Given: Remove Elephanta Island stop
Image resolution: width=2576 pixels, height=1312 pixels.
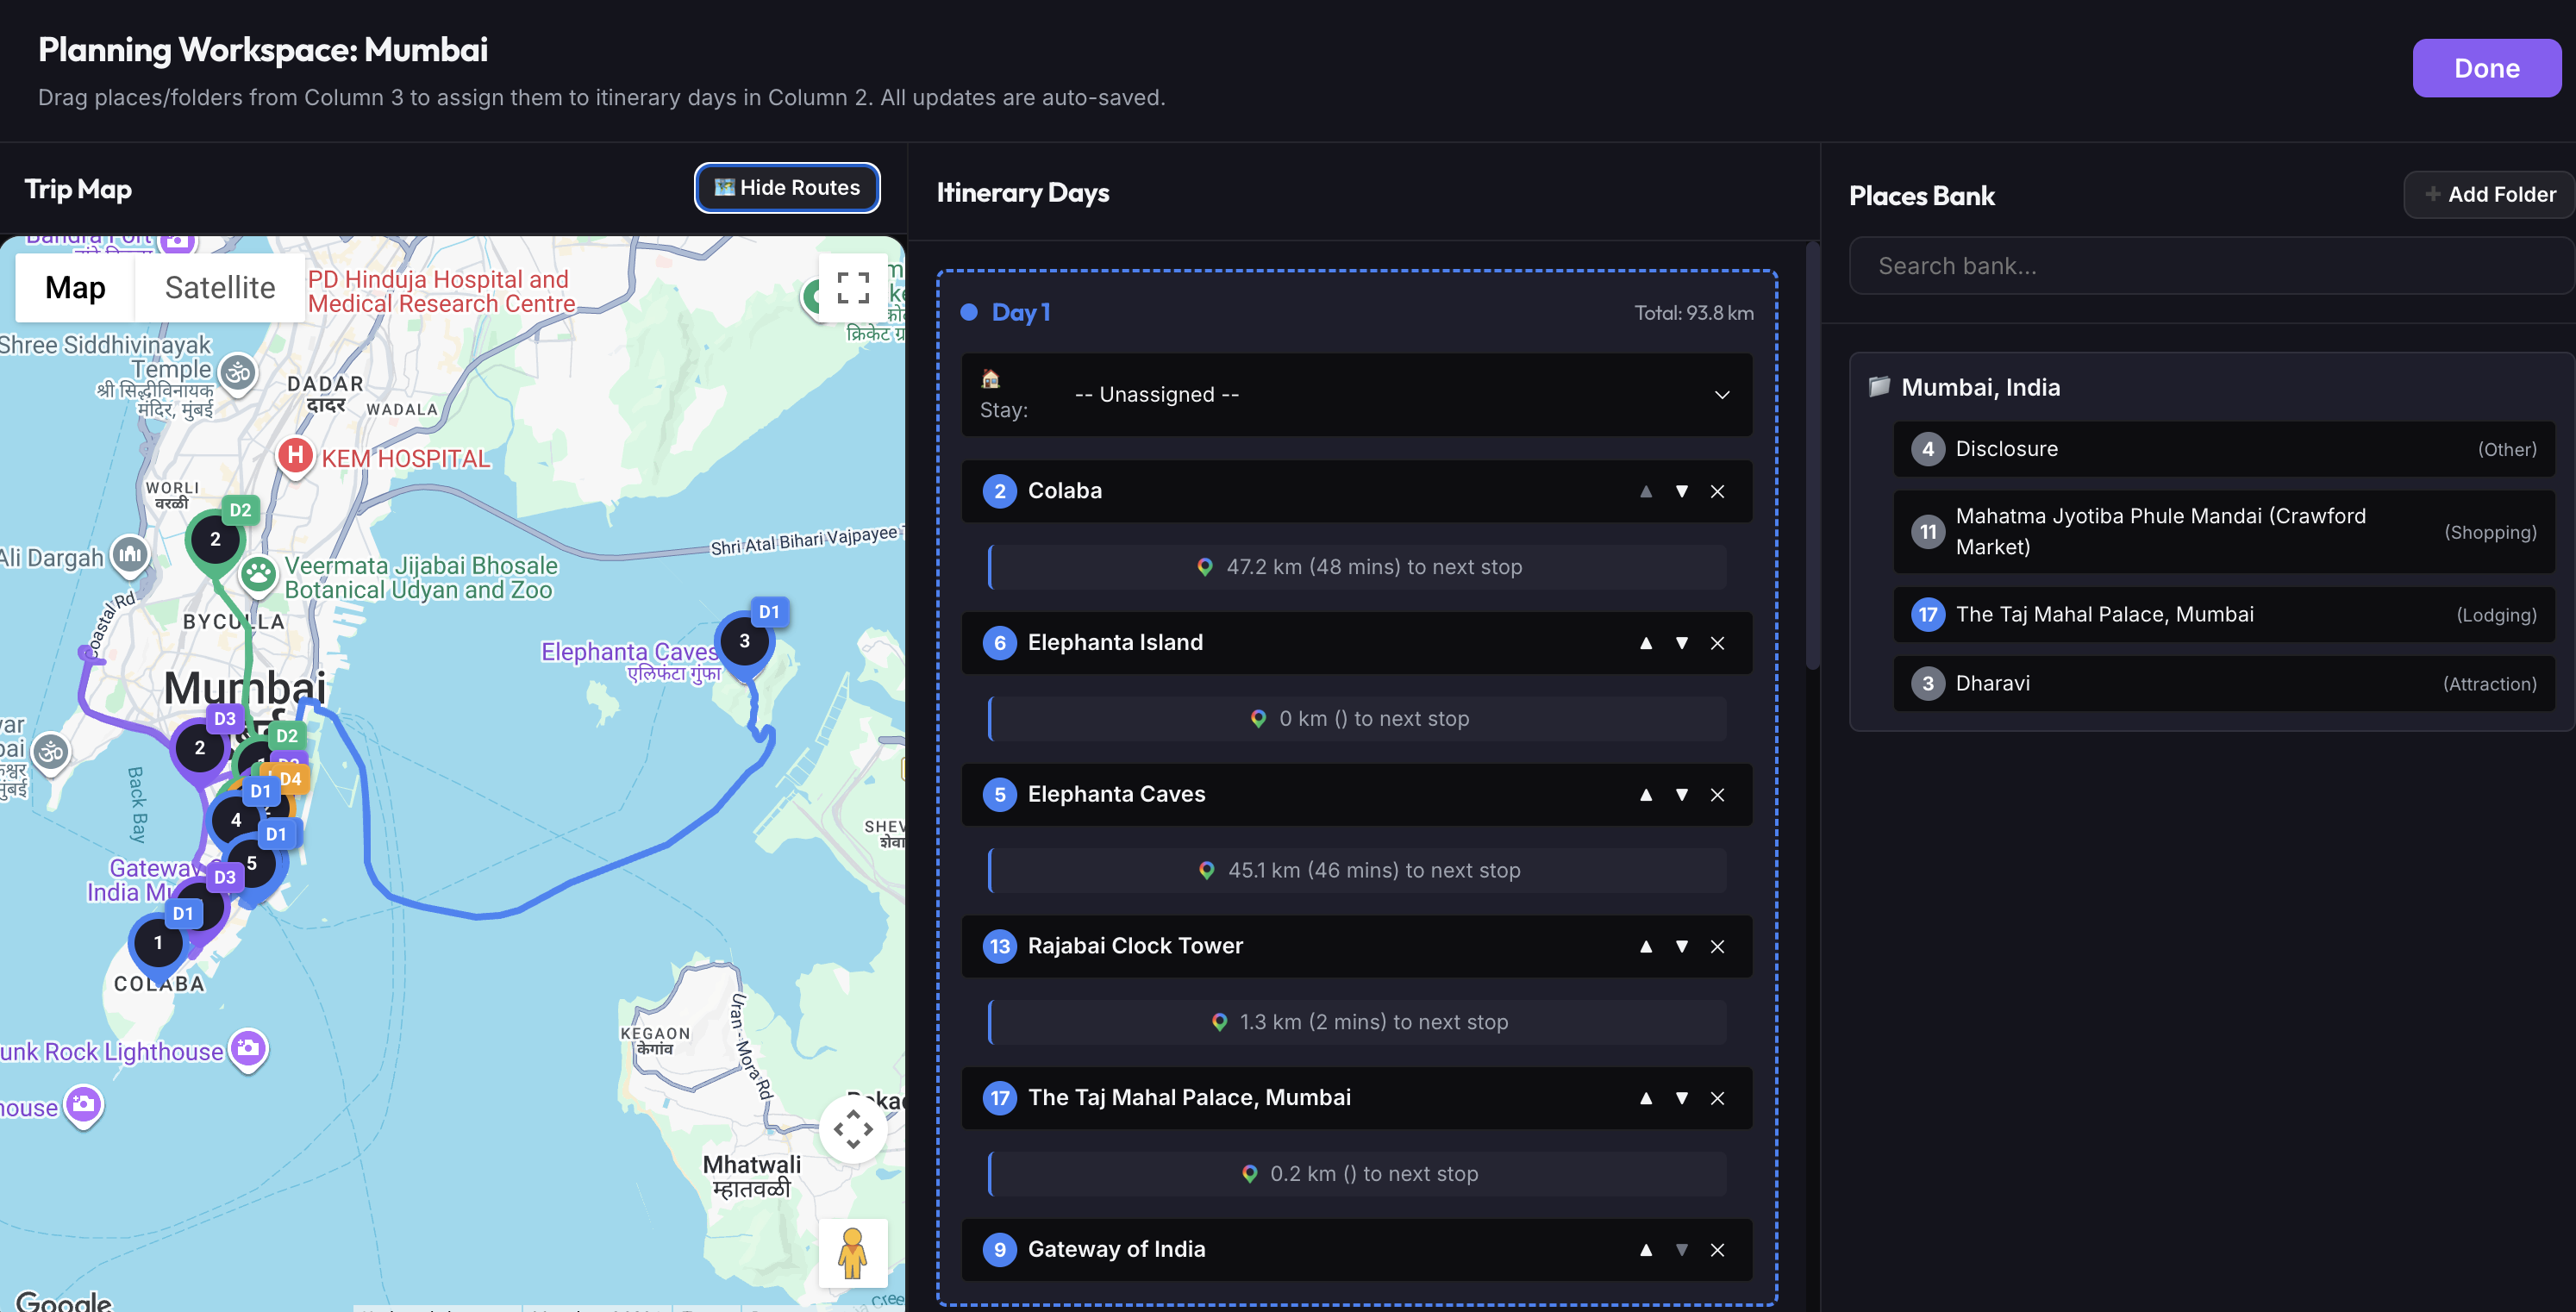Looking at the screenshot, I should point(1717,643).
